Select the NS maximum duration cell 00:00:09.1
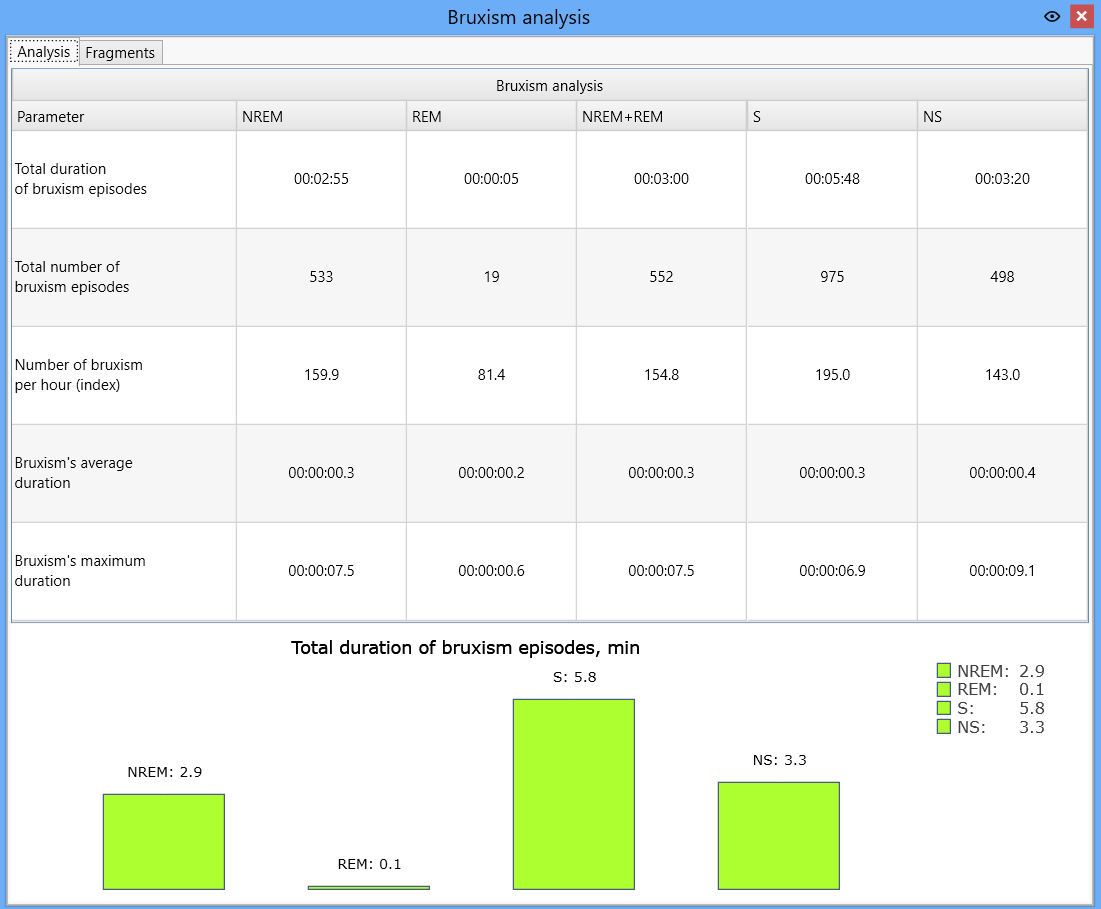 pos(1003,571)
